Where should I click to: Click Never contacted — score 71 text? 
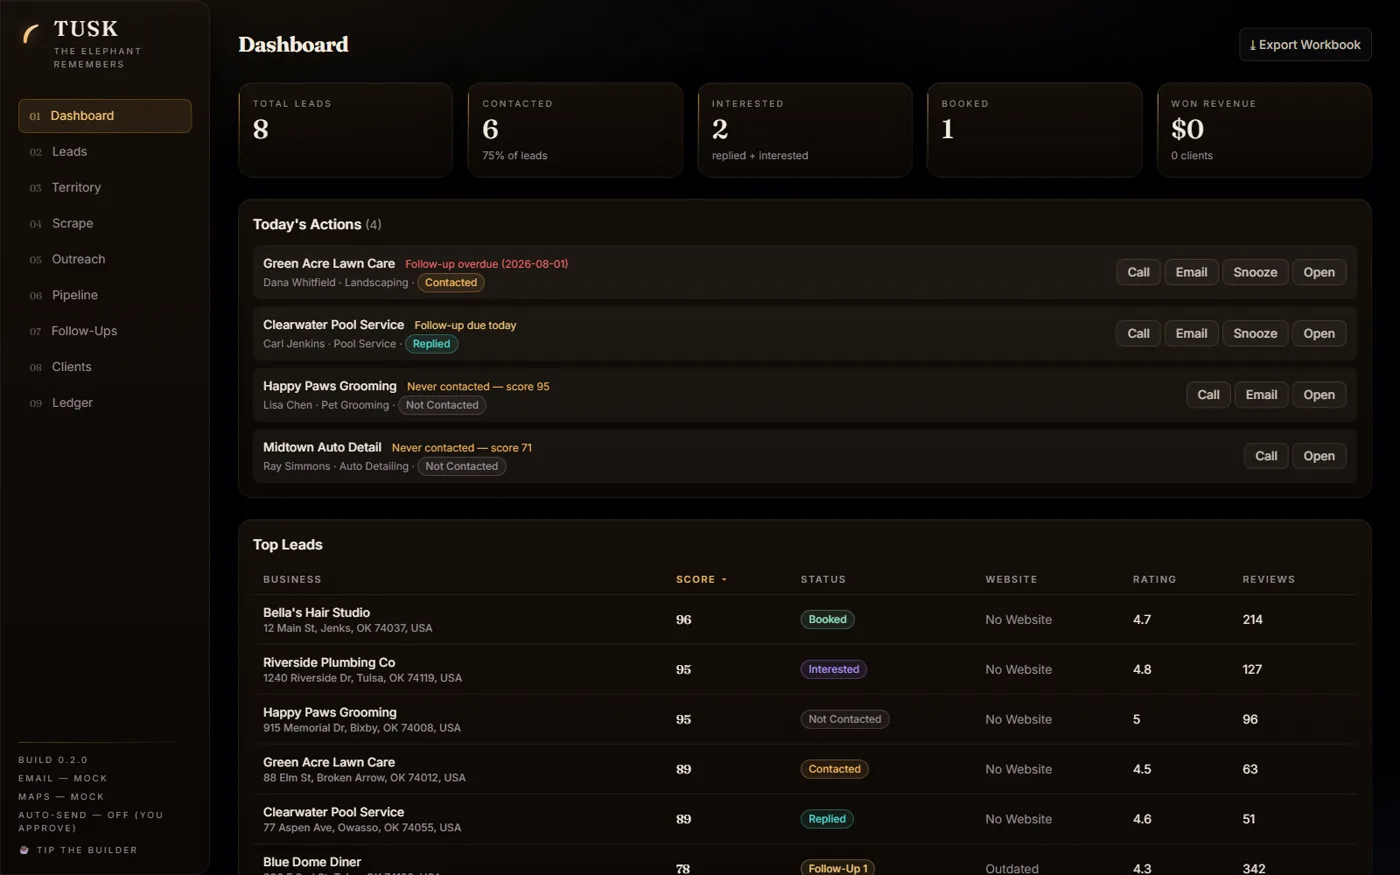pyautogui.click(x=461, y=448)
